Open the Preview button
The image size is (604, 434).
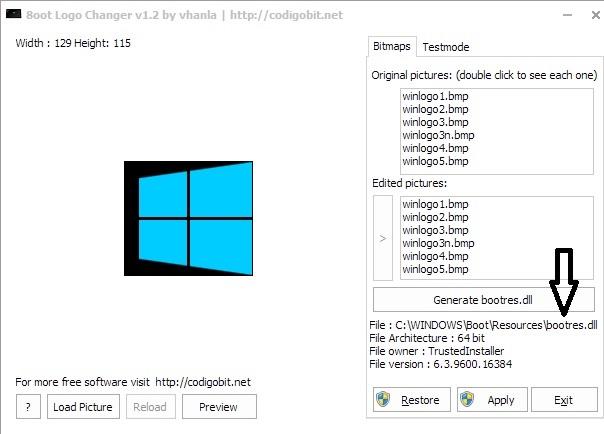[x=219, y=406]
